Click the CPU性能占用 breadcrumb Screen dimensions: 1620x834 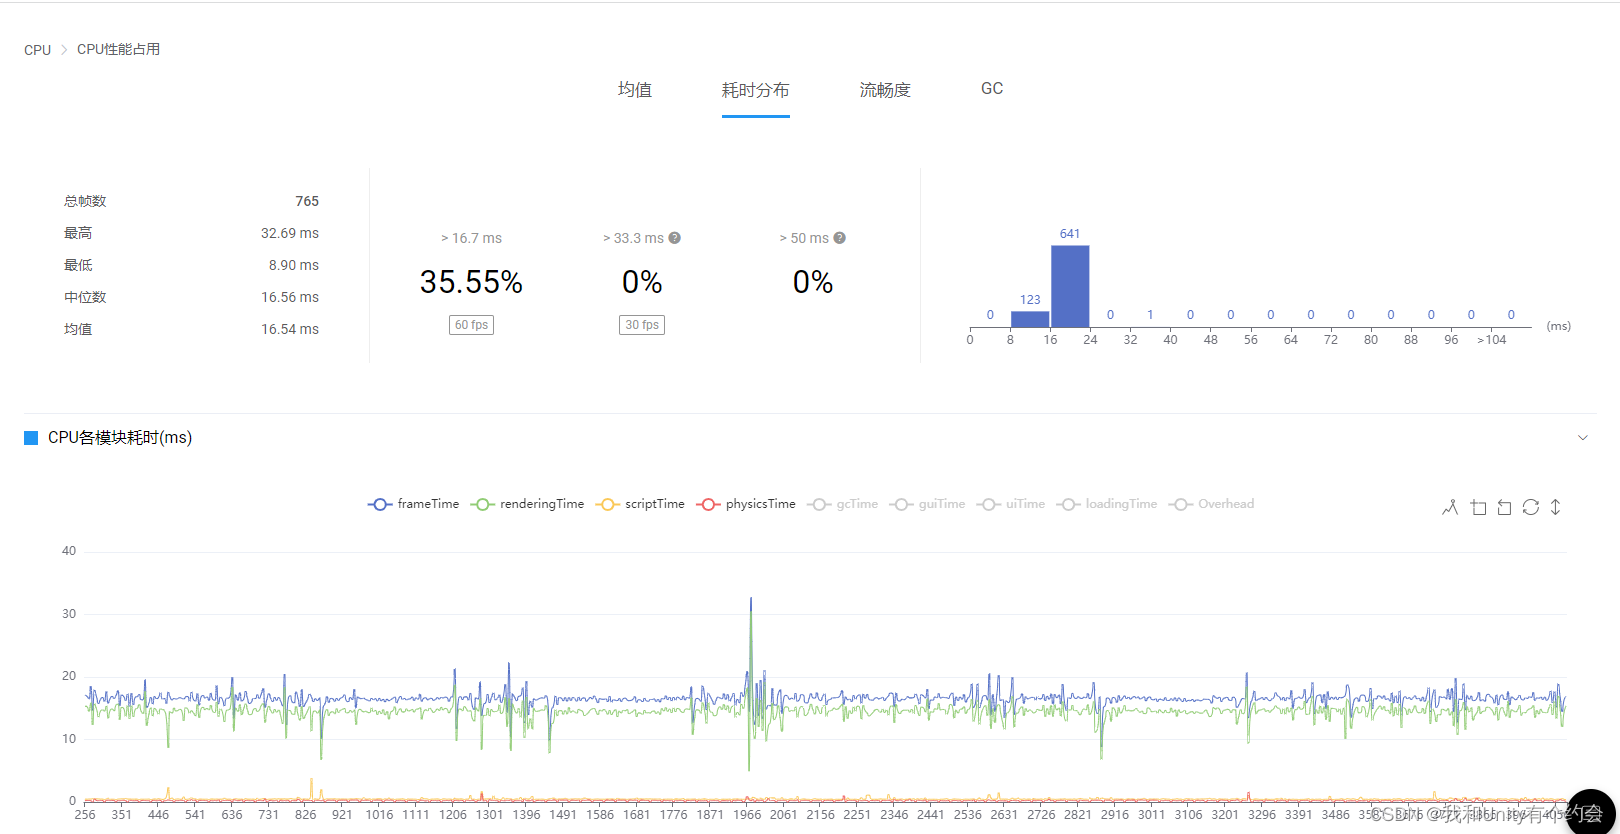pyautogui.click(x=118, y=49)
